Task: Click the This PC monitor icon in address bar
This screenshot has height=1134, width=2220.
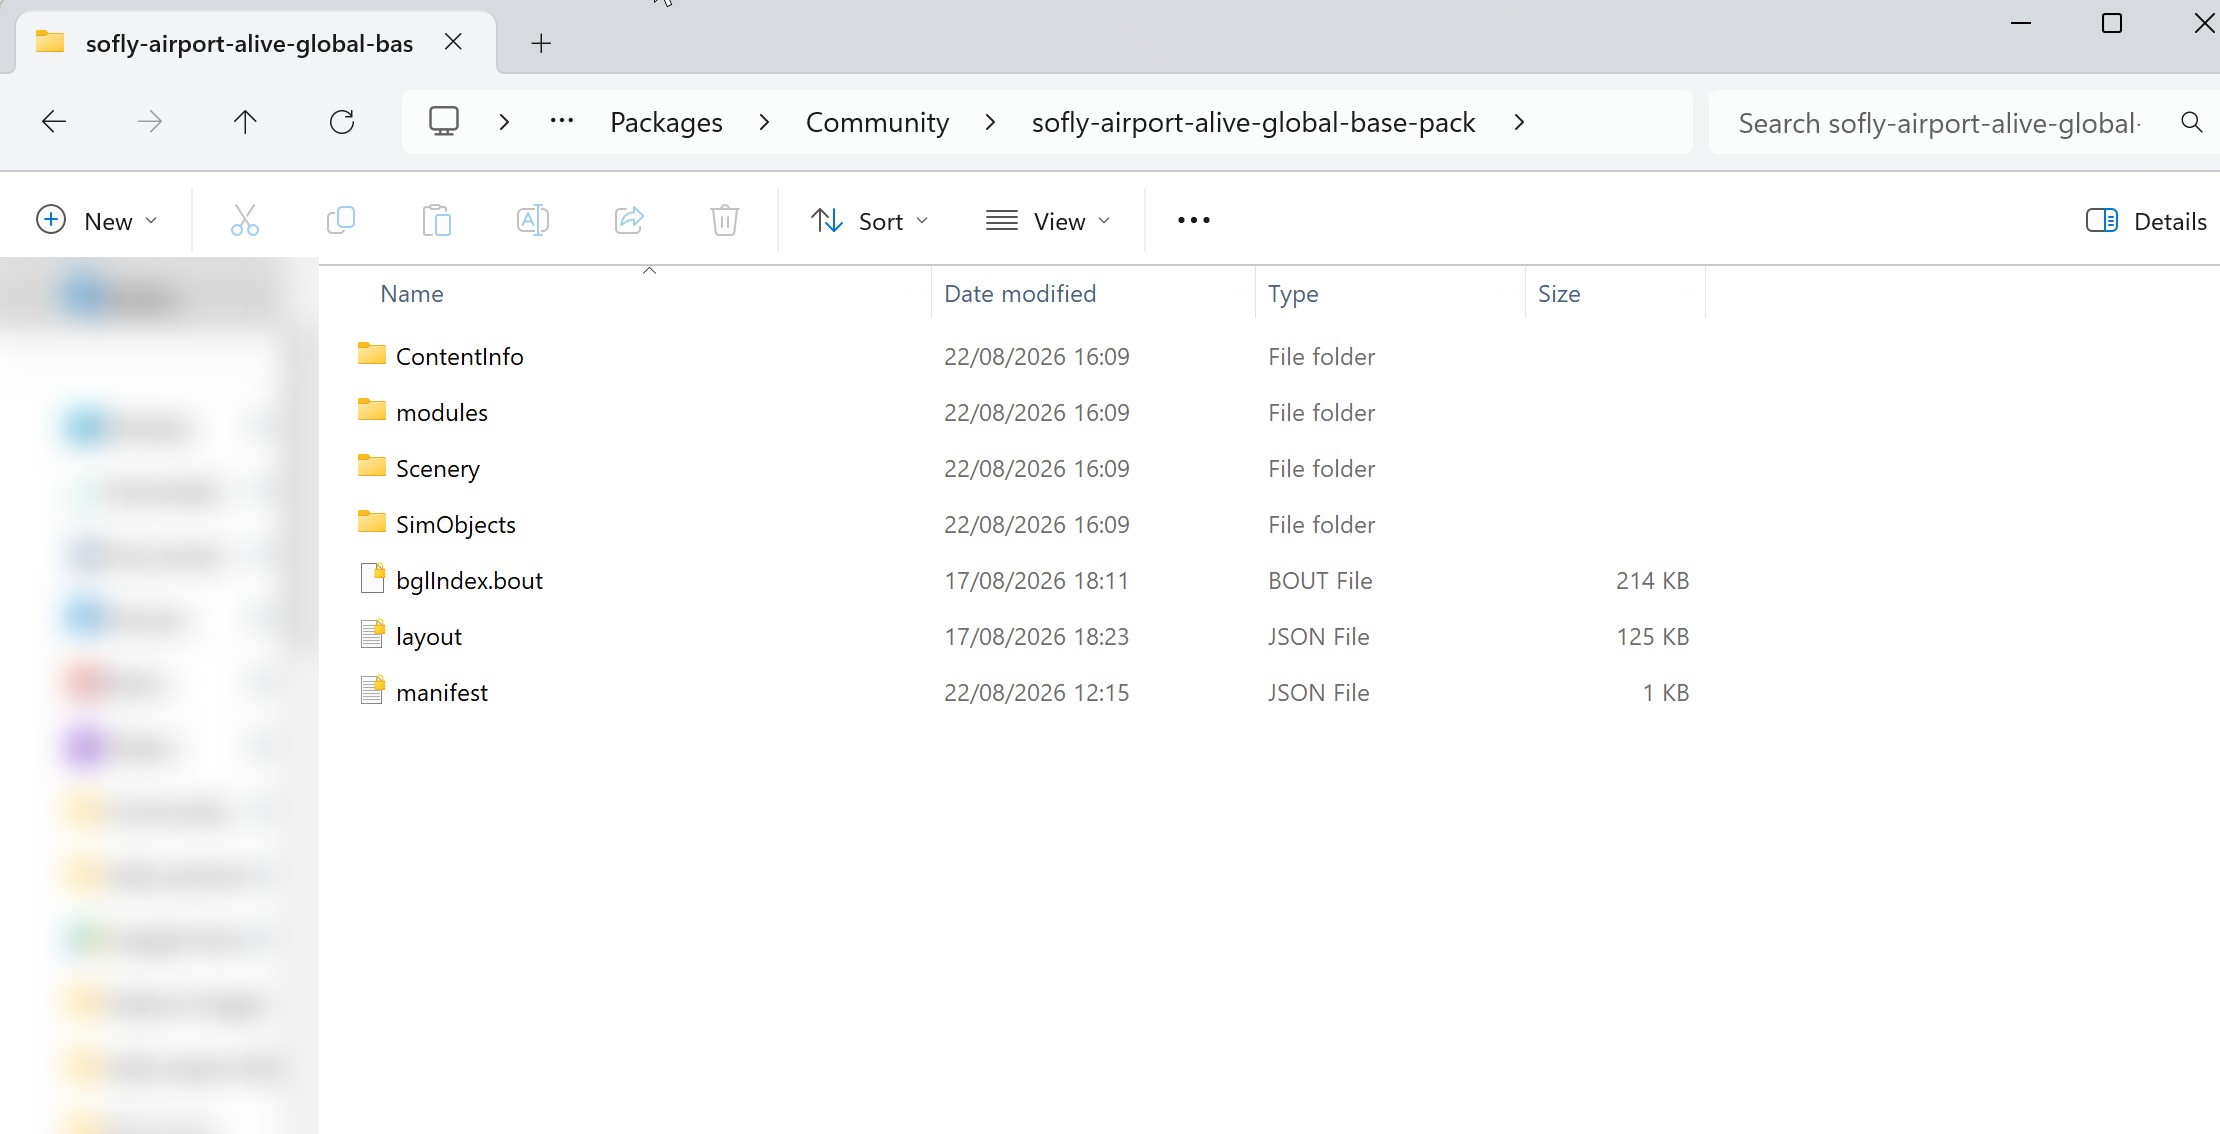Action: coord(444,121)
